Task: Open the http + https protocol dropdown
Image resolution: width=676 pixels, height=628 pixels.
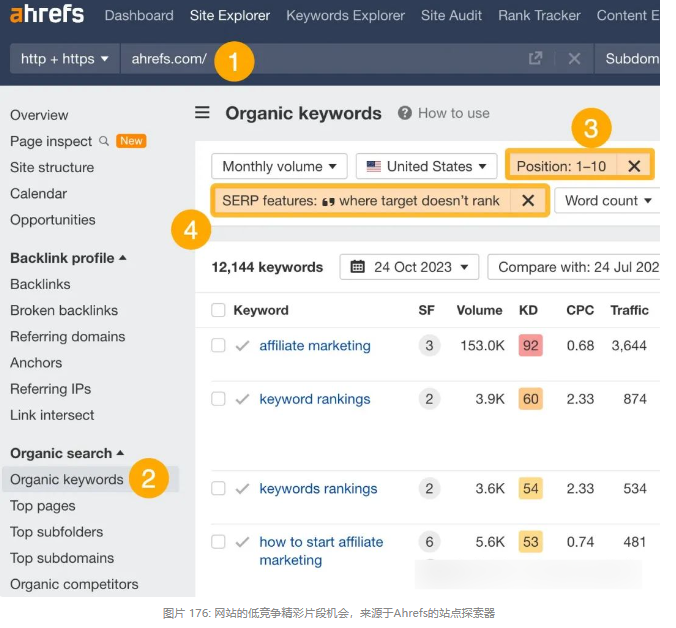Action: [x=65, y=58]
